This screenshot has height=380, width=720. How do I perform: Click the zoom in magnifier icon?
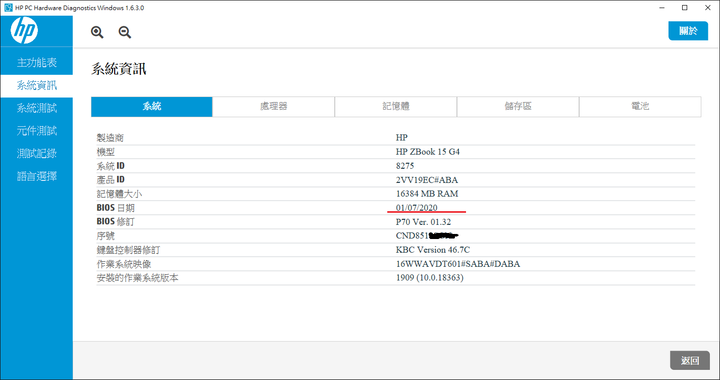[97, 32]
